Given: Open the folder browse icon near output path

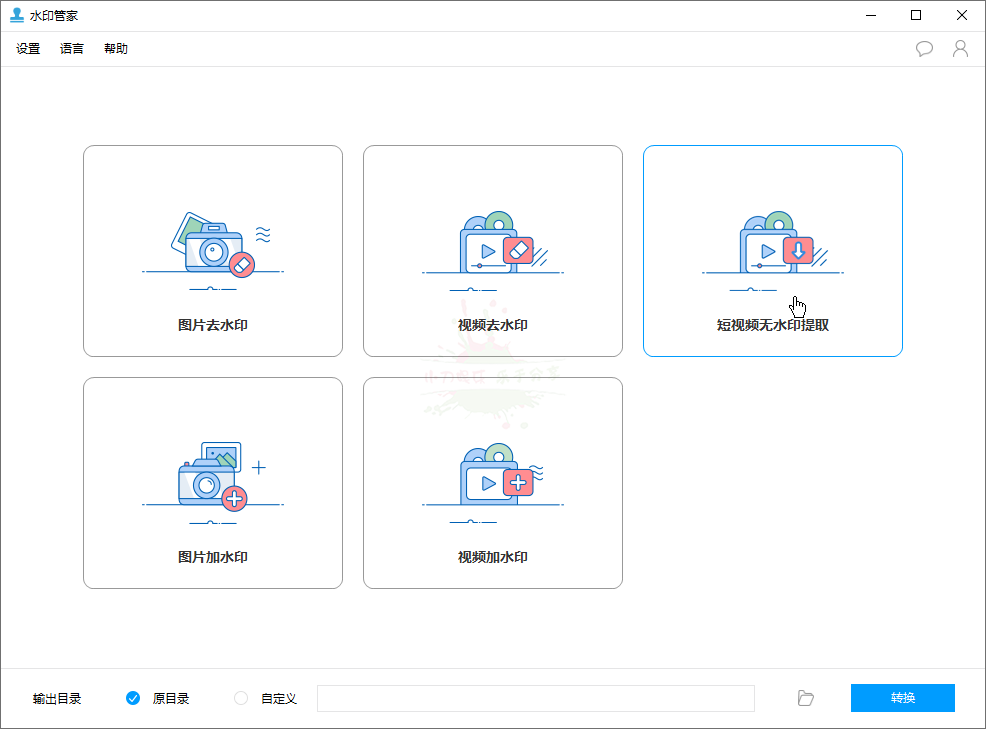Looking at the screenshot, I should click(805, 698).
